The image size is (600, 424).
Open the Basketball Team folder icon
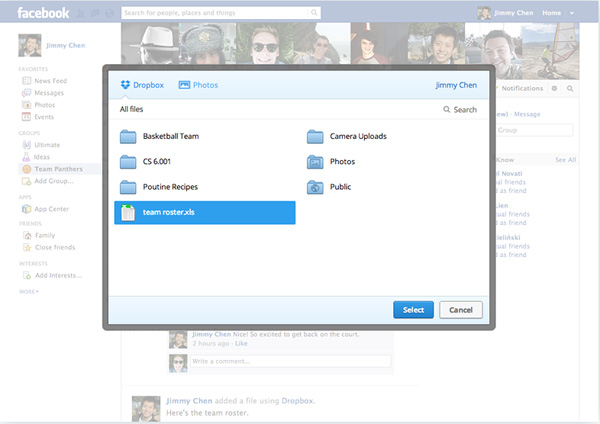(x=128, y=137)
